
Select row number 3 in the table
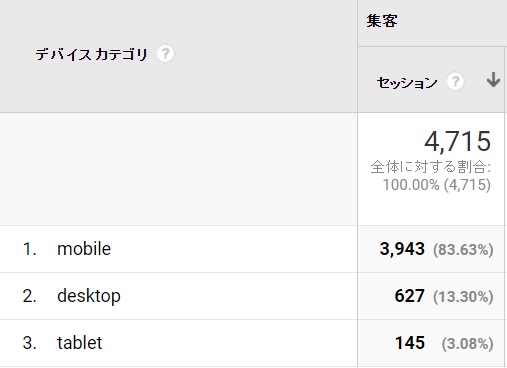pyautogui.click(x=29, y=343)
